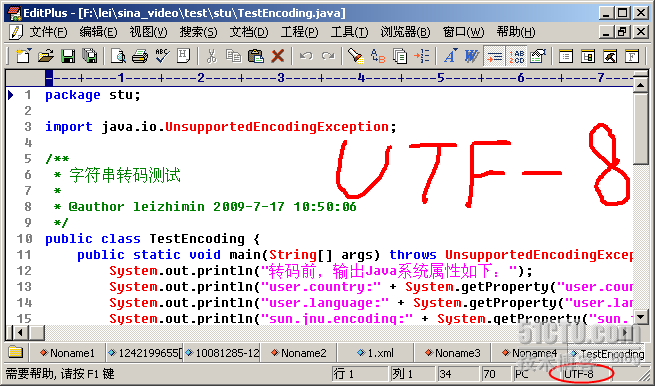Click the Find in Files icon

pyautogui.click(x=400, y=56)
